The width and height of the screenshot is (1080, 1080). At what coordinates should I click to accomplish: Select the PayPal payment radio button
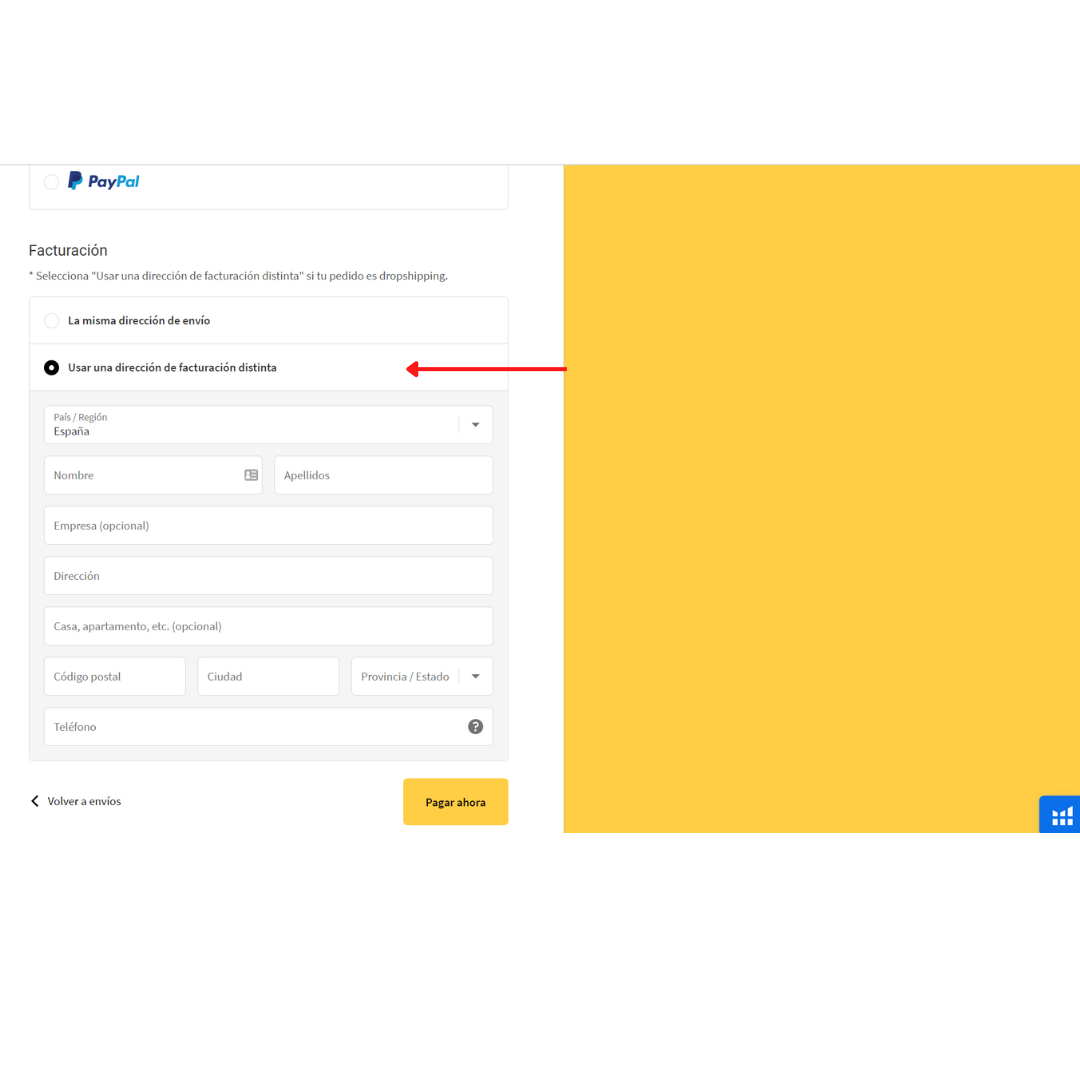51,182
